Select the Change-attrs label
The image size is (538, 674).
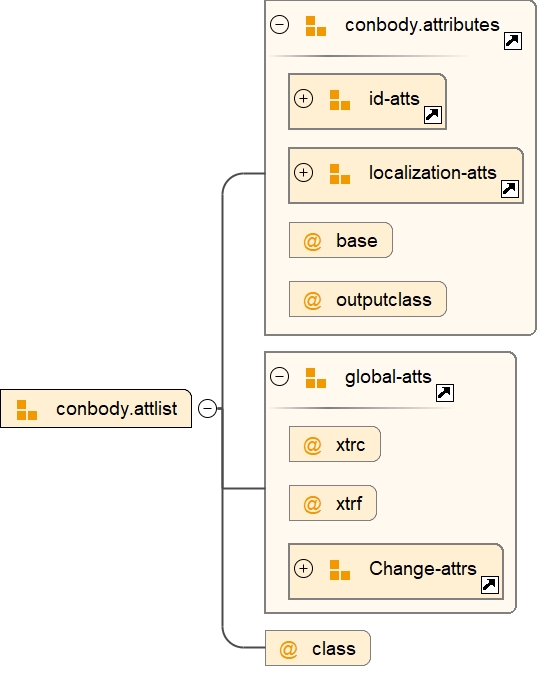point(423,568)
